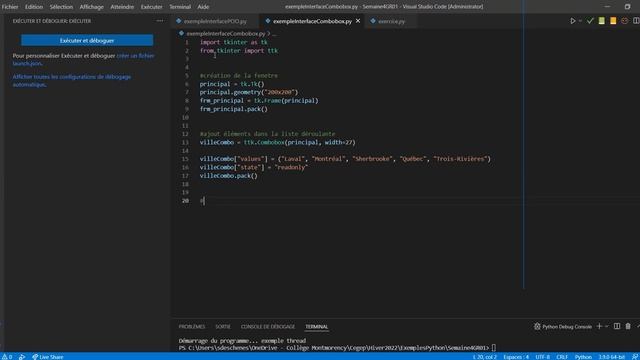Open the new terminal profile dropdown
Image resolution: width=640 pixels, height=360 pixels.
click(x=607, y=327)
